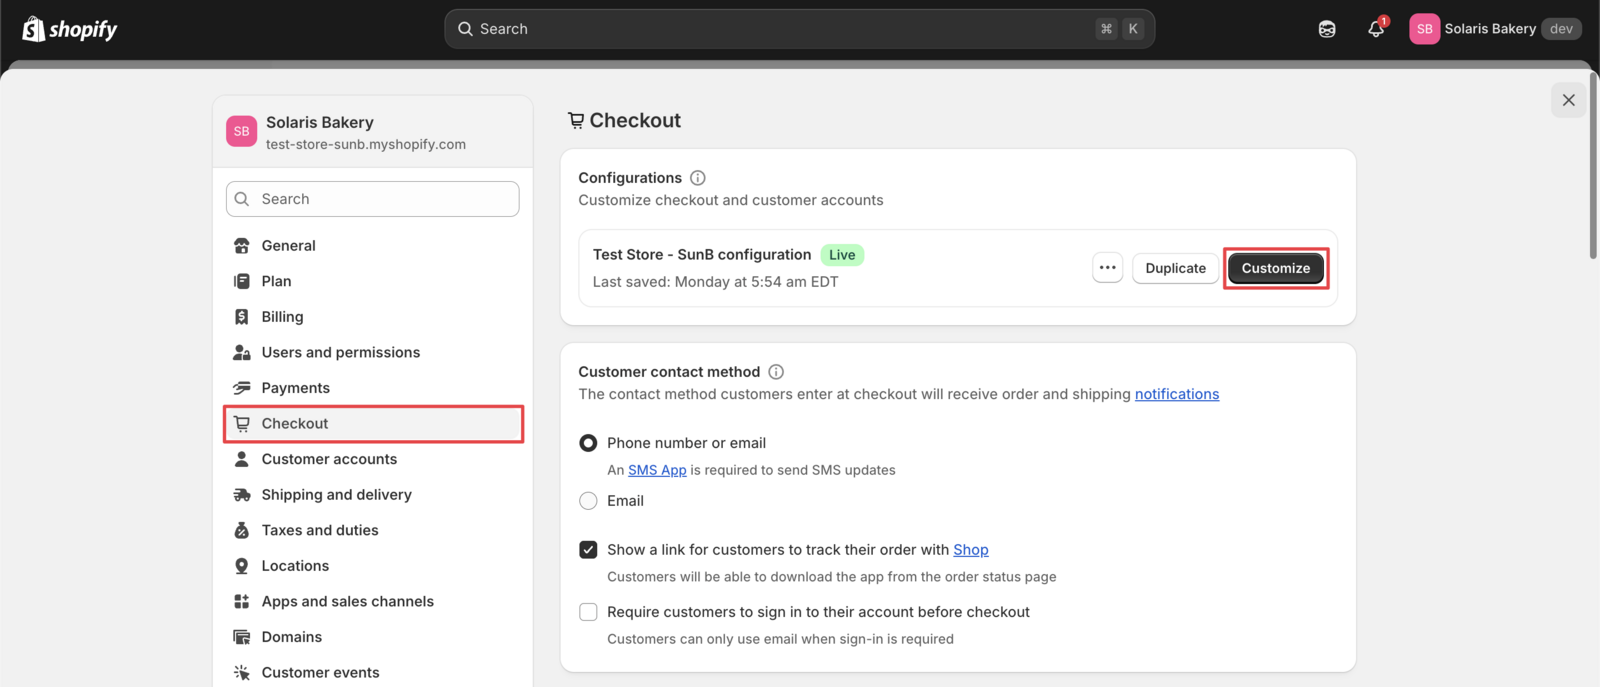Screen dimensions: 1600x687
Task: Click the info icon next to Configurations
Action: [x=698, y=178]
